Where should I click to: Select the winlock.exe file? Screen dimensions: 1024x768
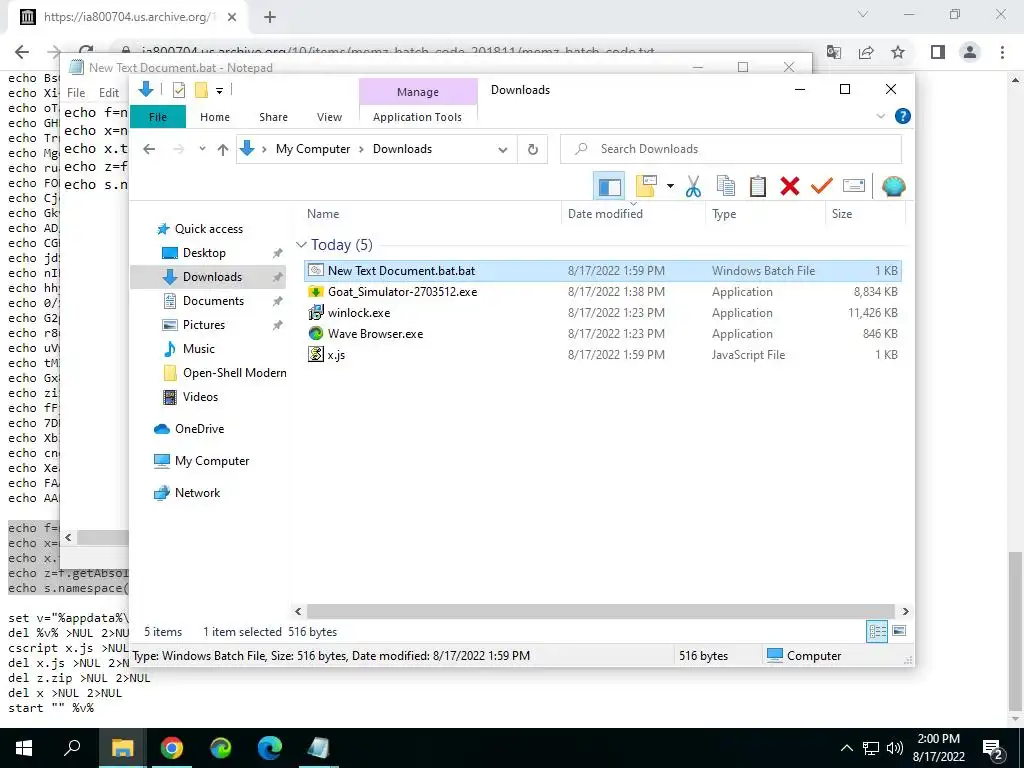[x=603, y=313]
